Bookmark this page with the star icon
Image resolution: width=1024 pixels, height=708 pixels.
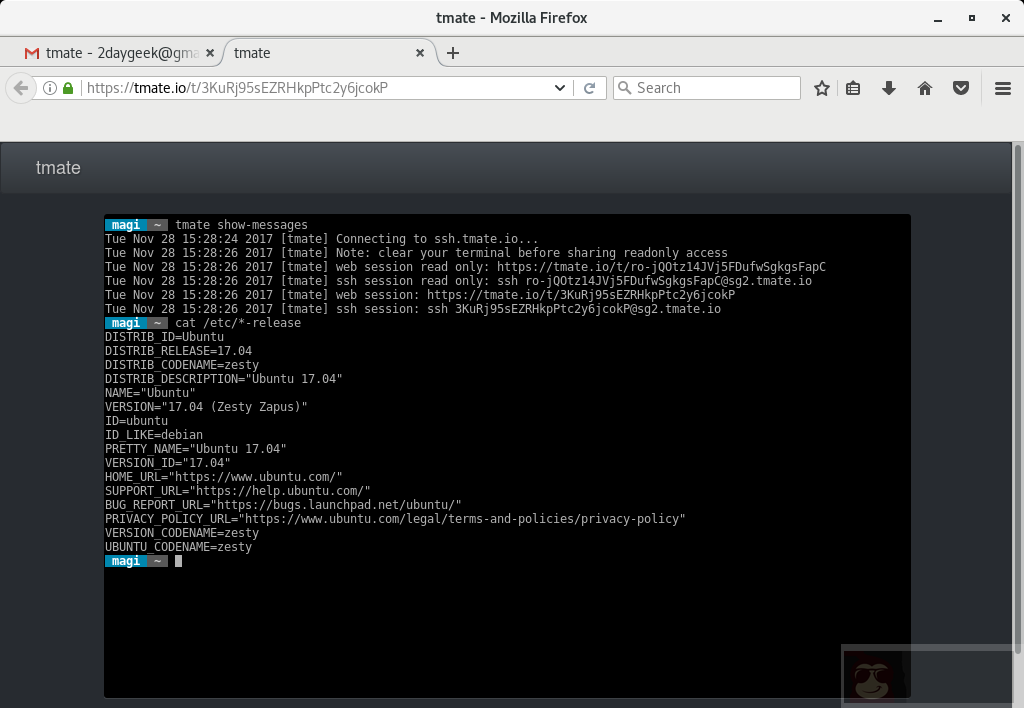pos(822,88)
